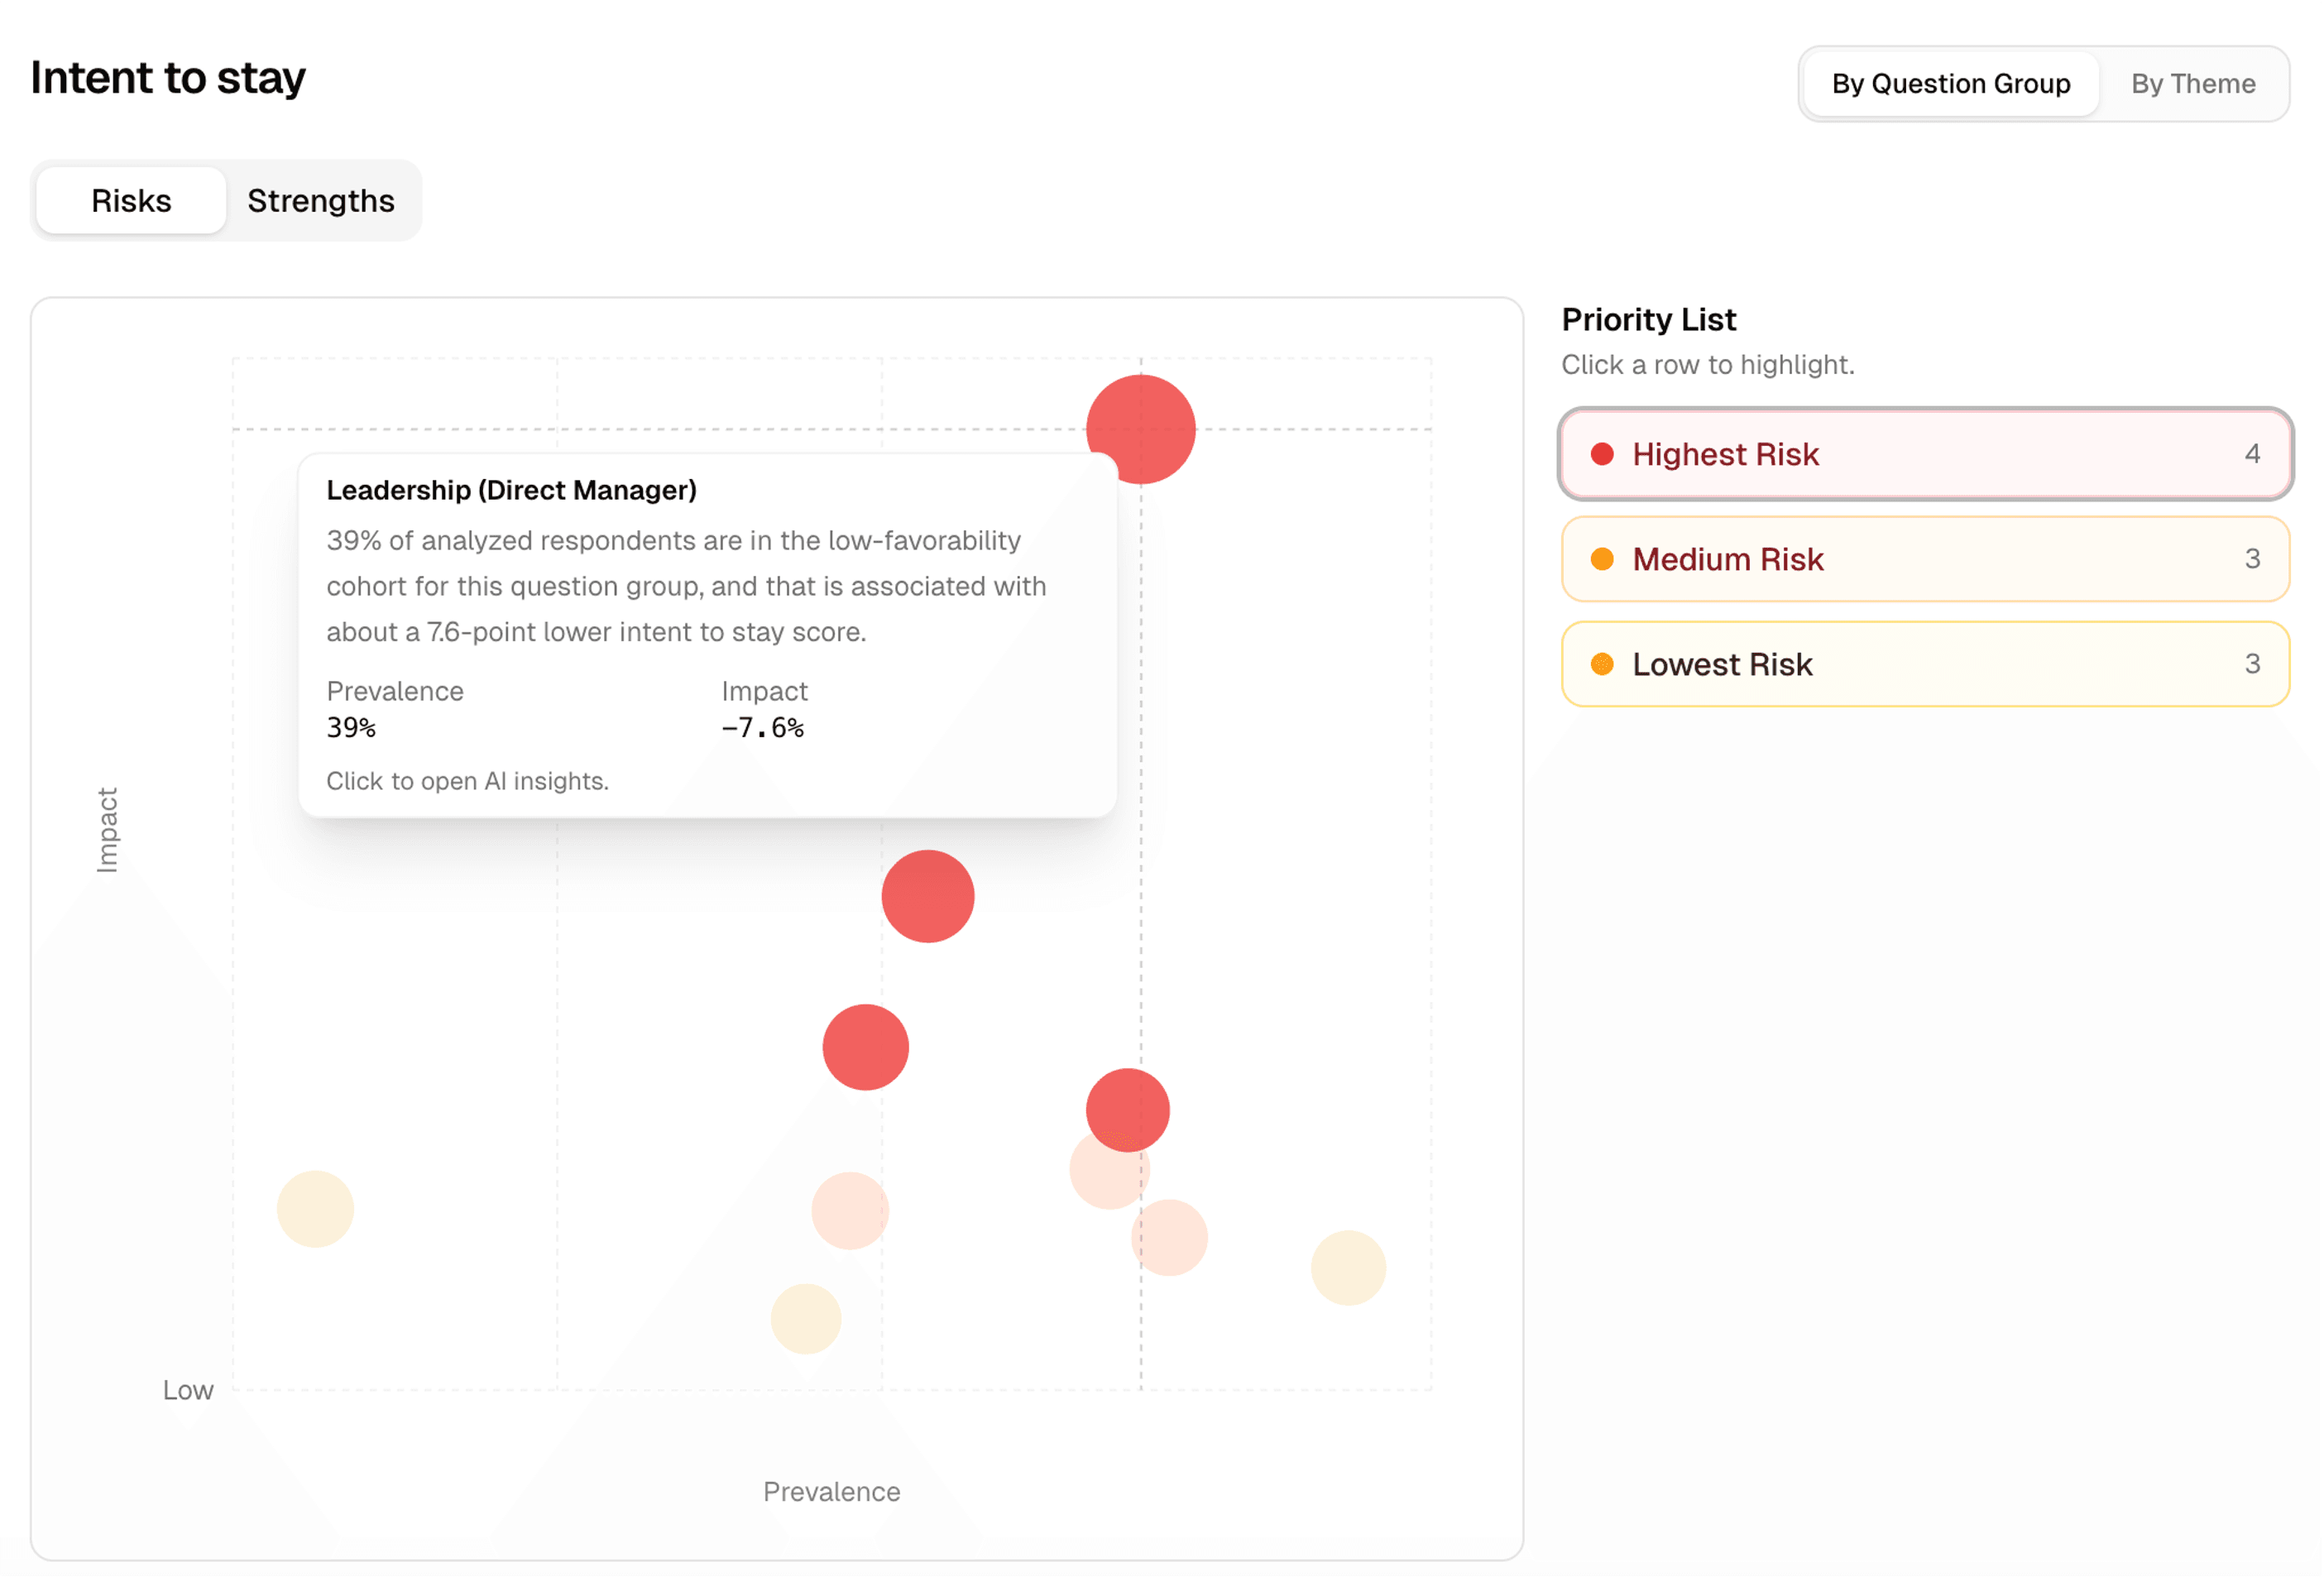The width and height of the screenshot is (2324, 1577).
Task: Click the red dot beside Highest Risk
Action: pyautogui.click(x=1602, y=454)
